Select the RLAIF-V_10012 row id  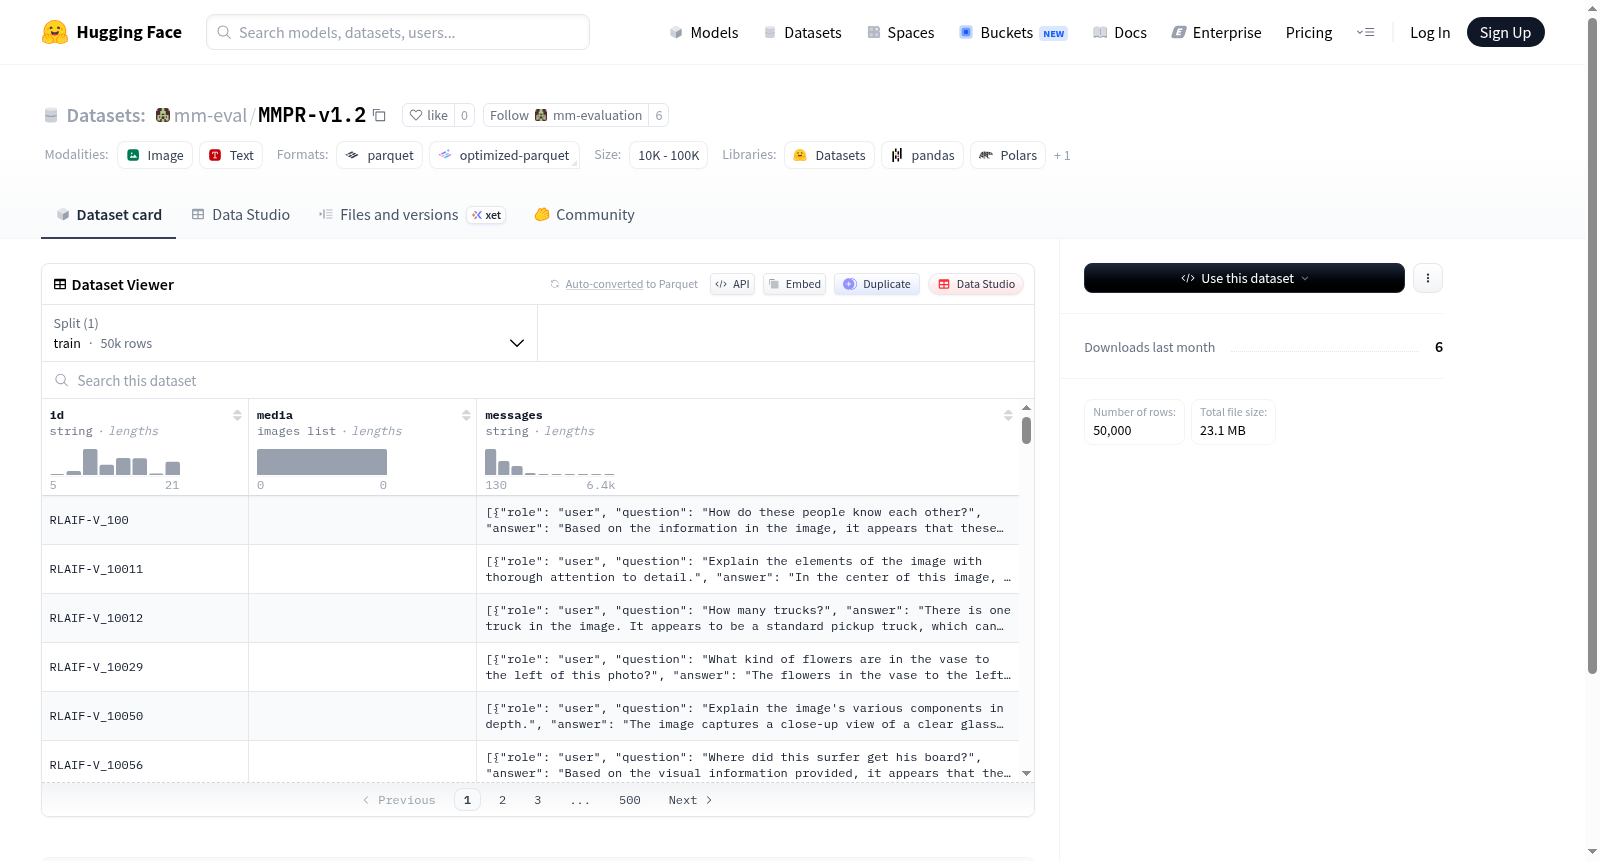click(x=96, y=618)
